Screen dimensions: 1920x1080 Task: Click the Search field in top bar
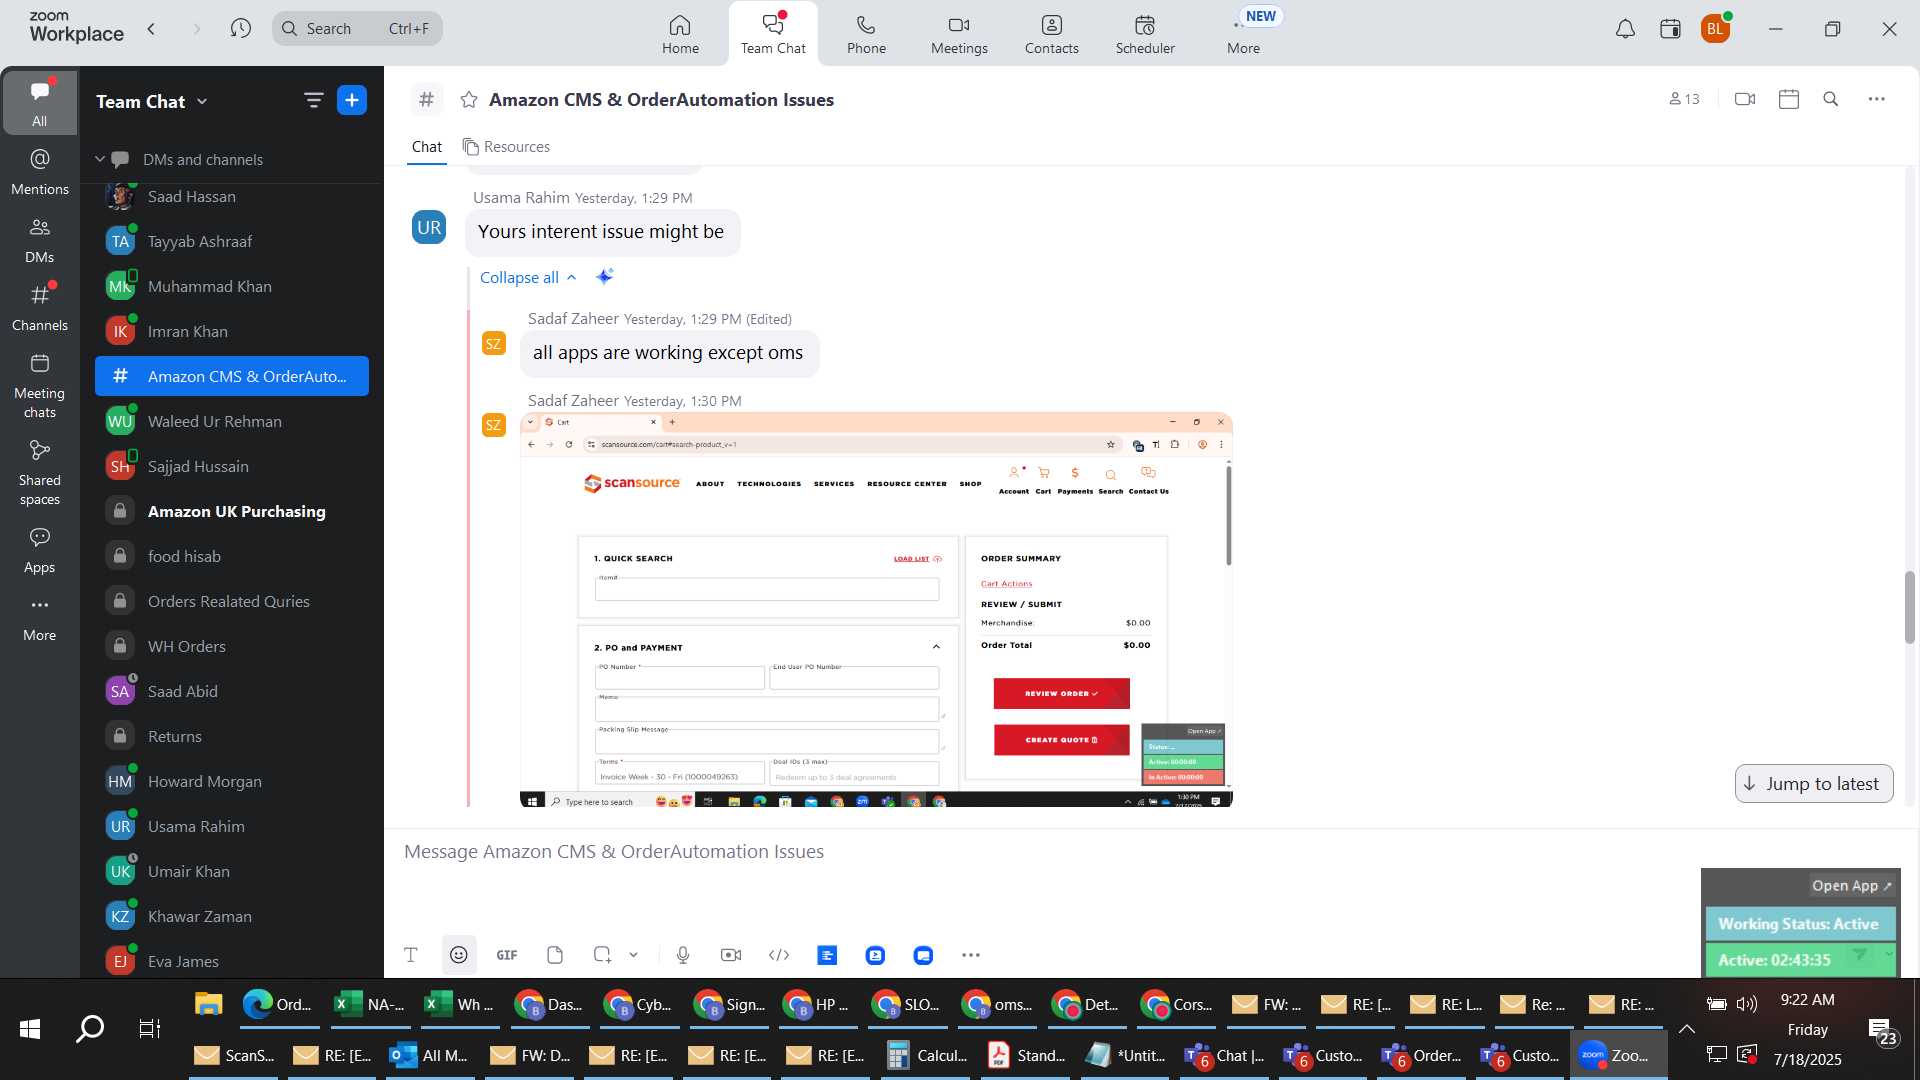[357, 28]
